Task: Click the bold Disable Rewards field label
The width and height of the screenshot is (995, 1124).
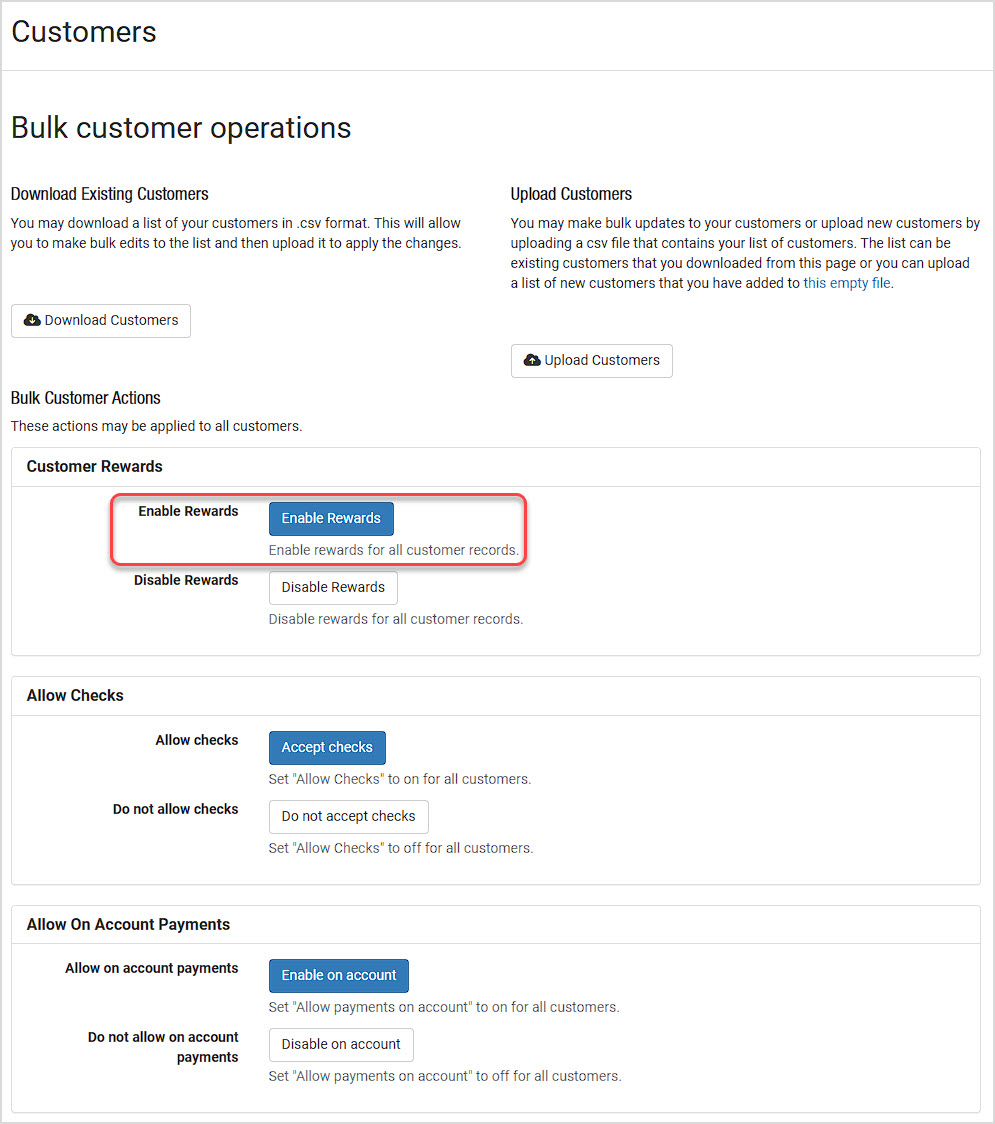Action: [x=186, y=580]
